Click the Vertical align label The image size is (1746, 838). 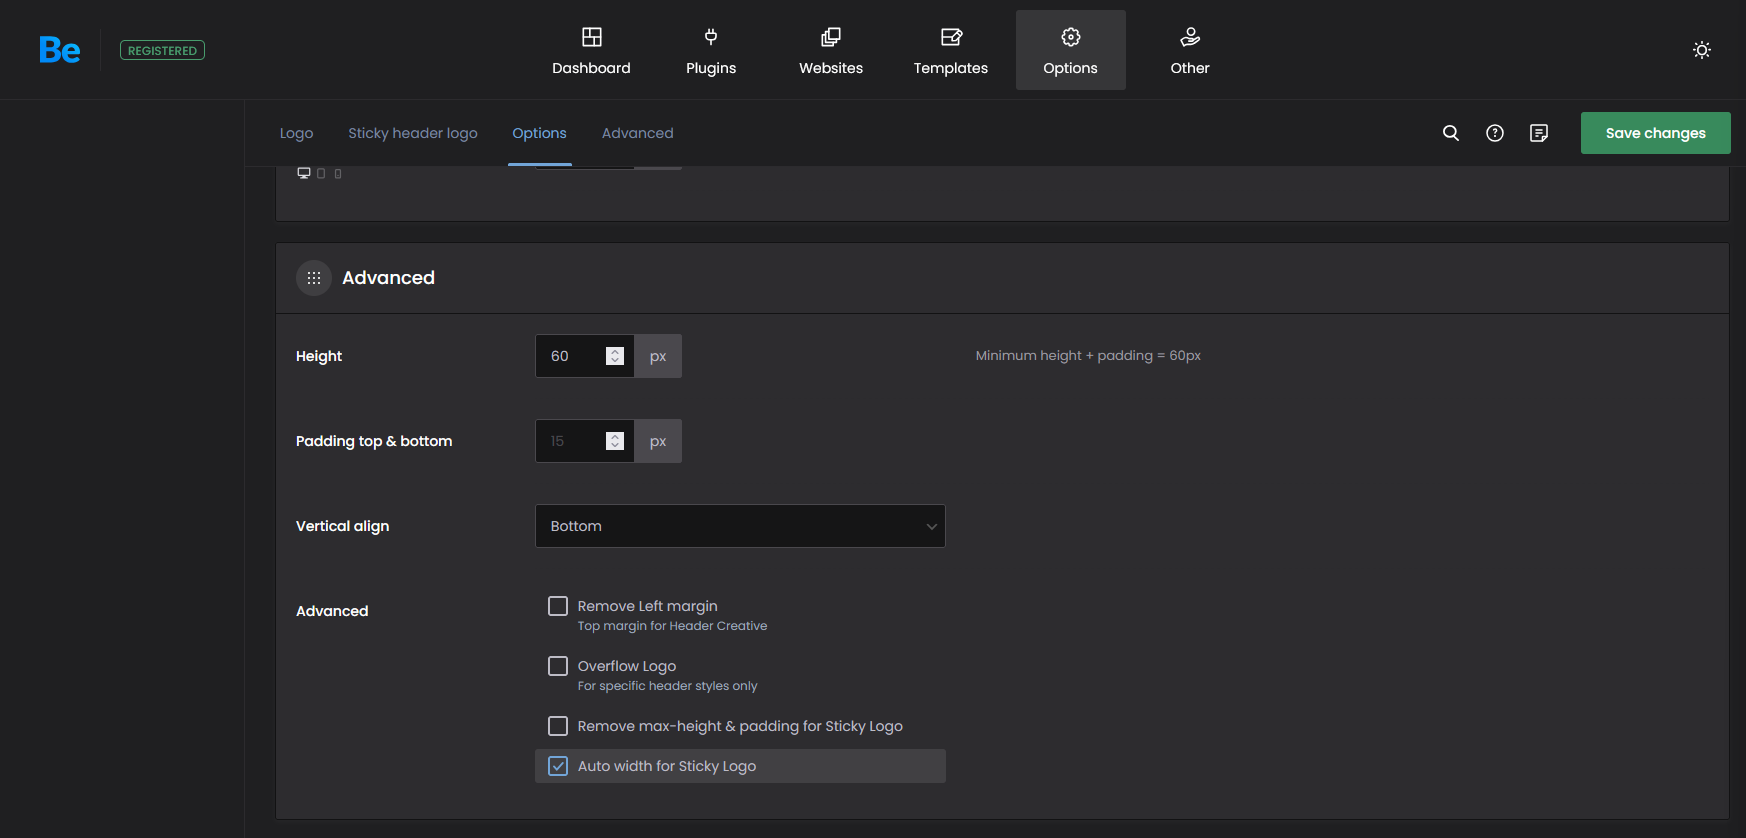coord(342,526)
